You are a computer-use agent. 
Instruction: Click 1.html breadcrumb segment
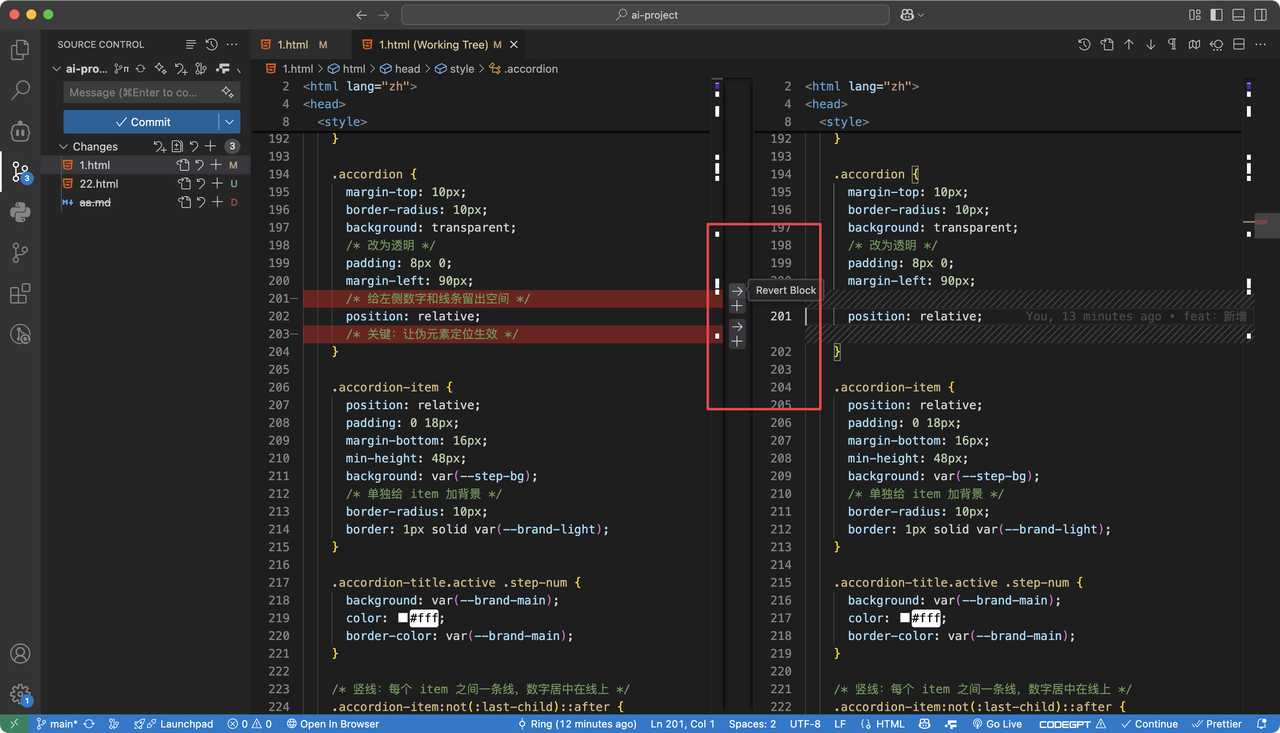[x=290, y=69]
